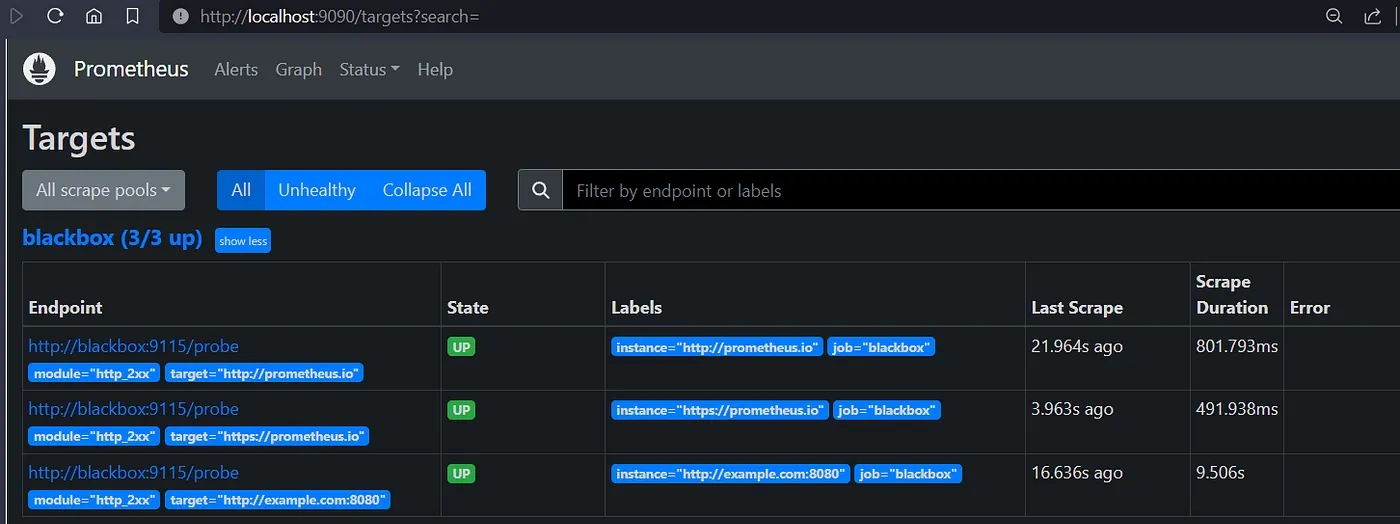Open the Help nav item
Image resolution: width=1400 pixels, height=524 pixels.
coord(435,69)
